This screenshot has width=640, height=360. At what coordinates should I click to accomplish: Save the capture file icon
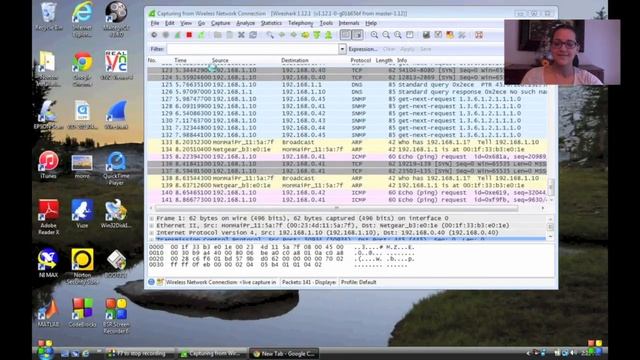point(229,35)
